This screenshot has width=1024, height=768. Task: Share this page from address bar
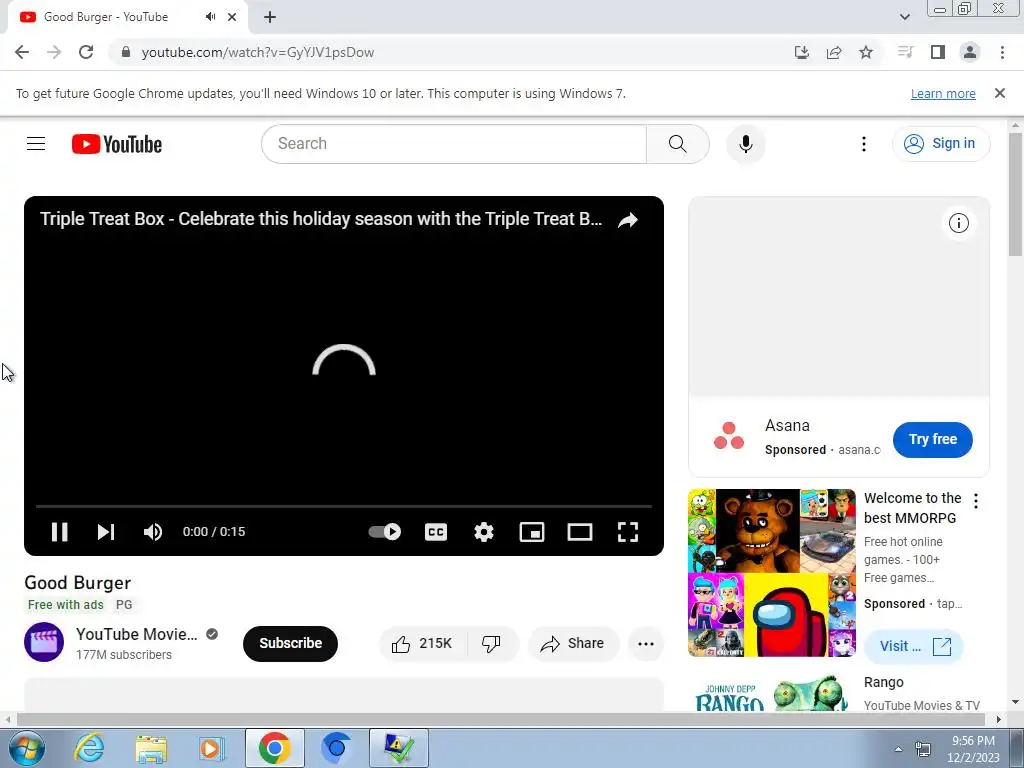point(834,52)
